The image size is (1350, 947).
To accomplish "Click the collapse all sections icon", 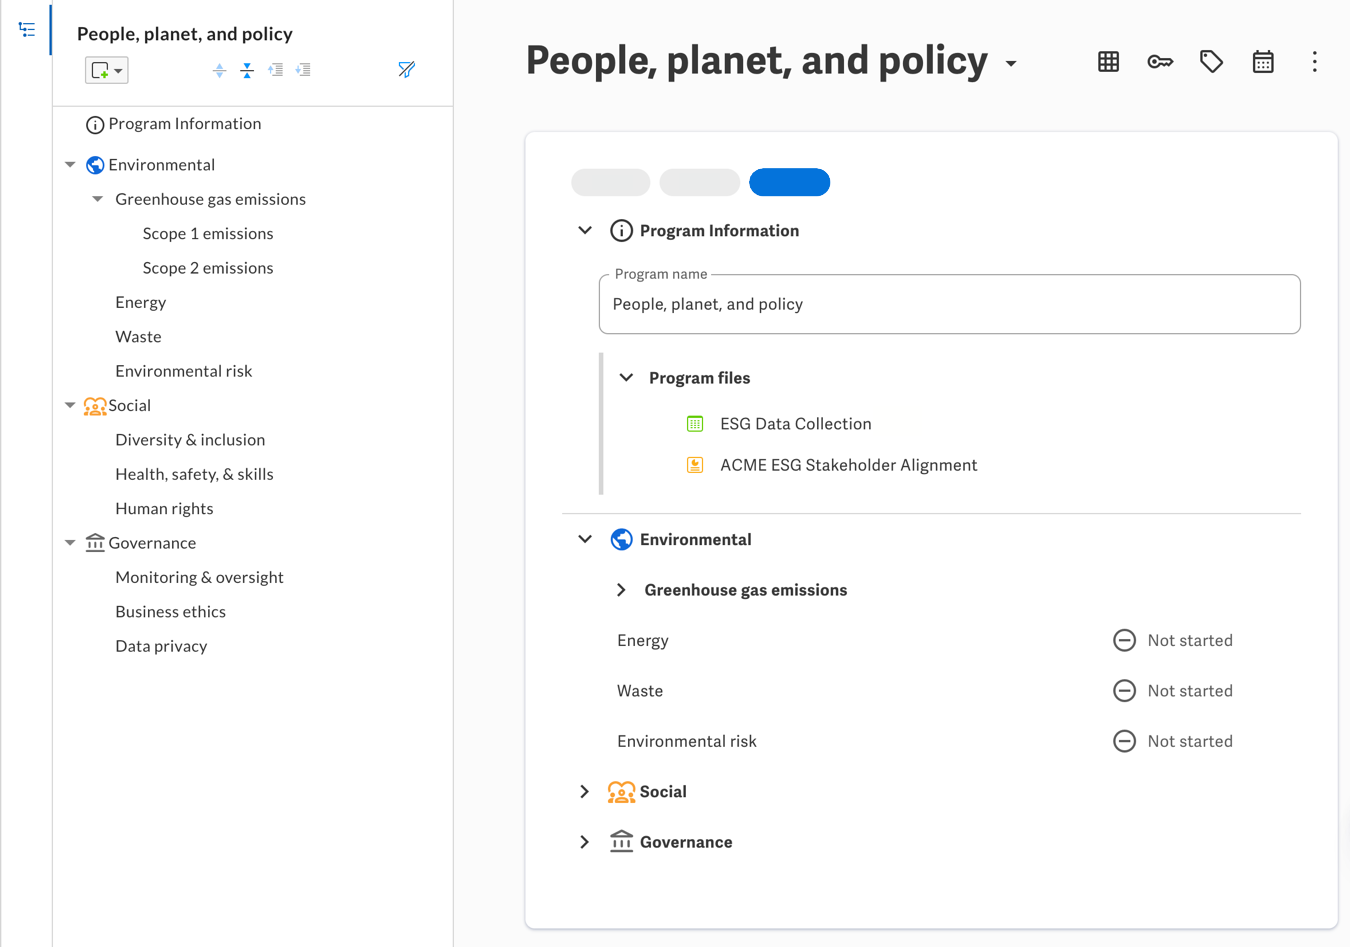I will tap(247, 70).
